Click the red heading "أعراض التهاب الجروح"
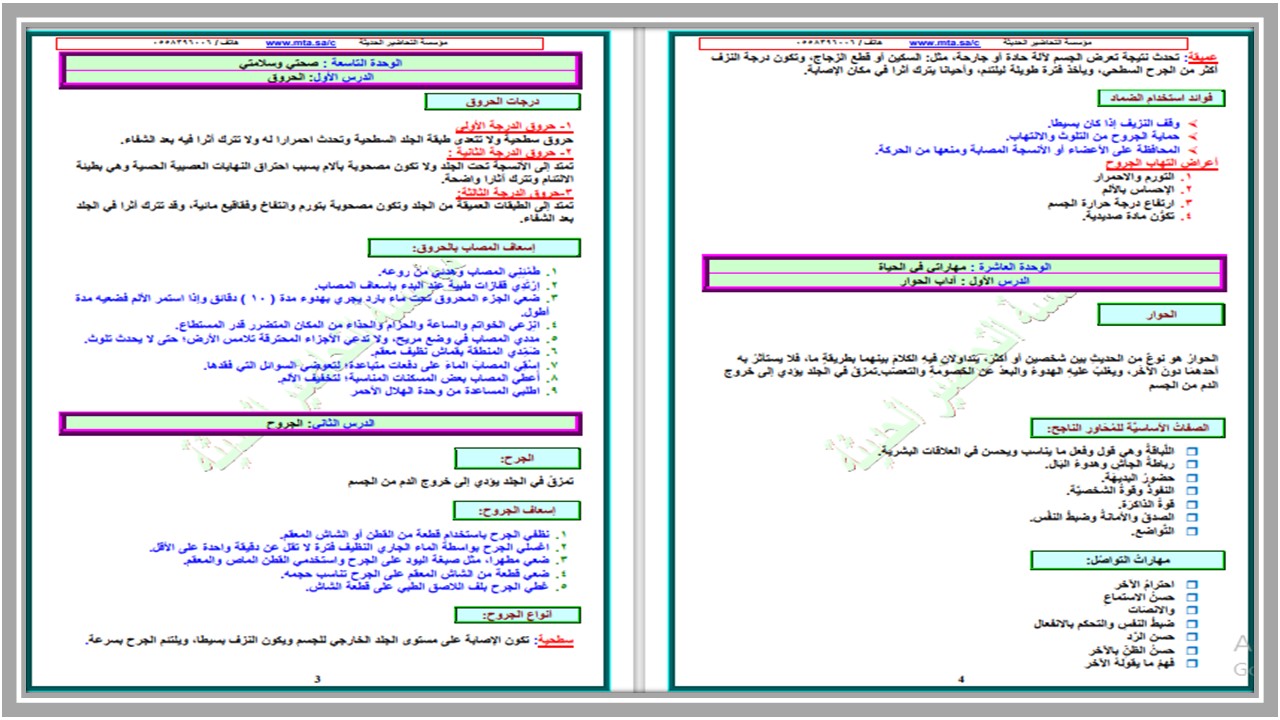 pos(1160,162)
